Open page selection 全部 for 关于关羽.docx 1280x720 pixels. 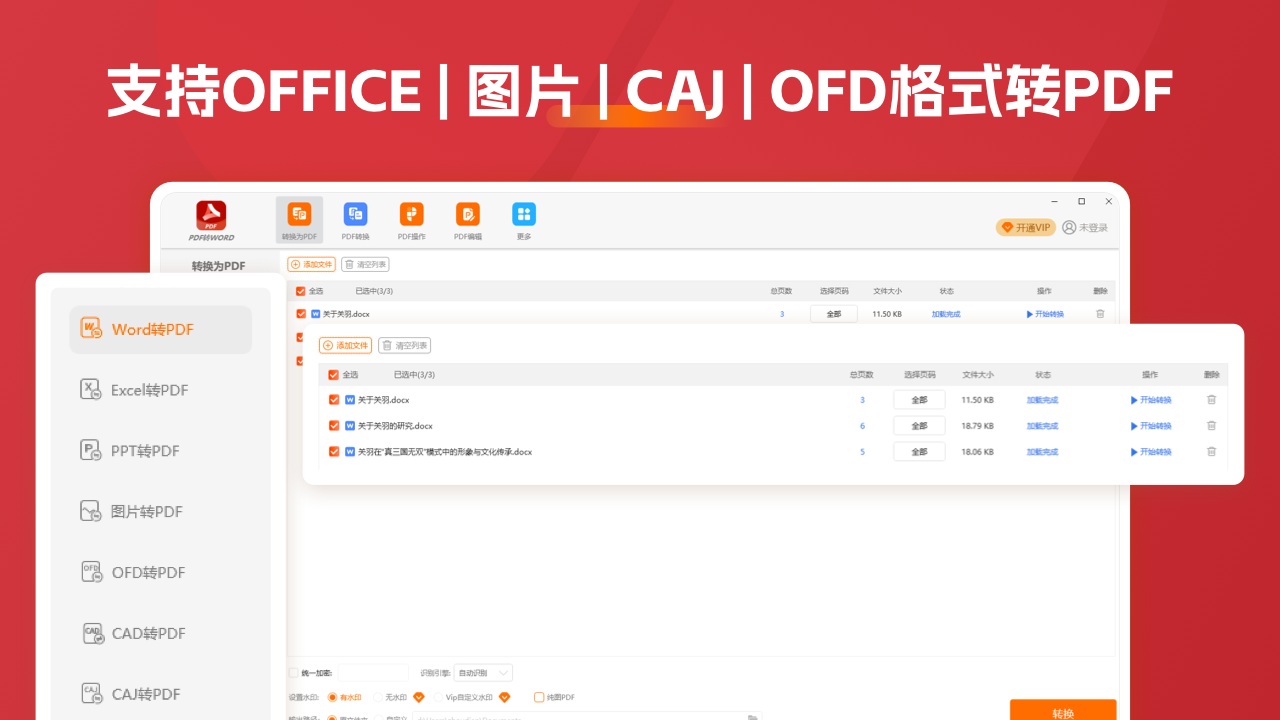pyautogui.click(x=918, y=399)
